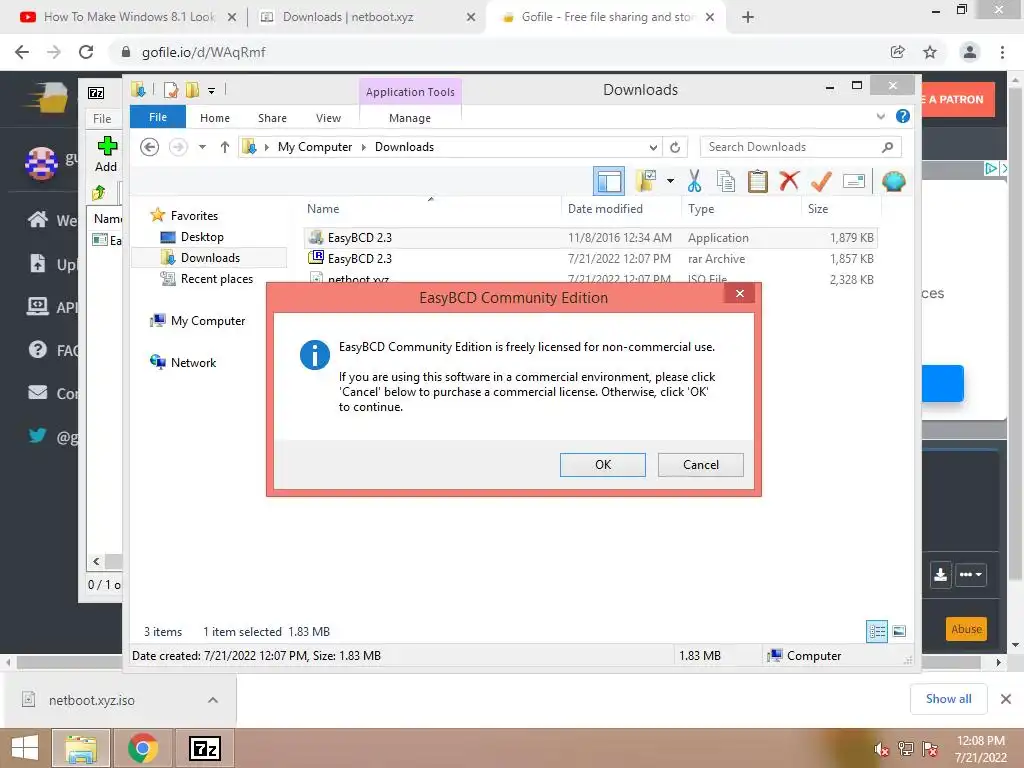Bookmark this page with the star icon

click(929, 52)
